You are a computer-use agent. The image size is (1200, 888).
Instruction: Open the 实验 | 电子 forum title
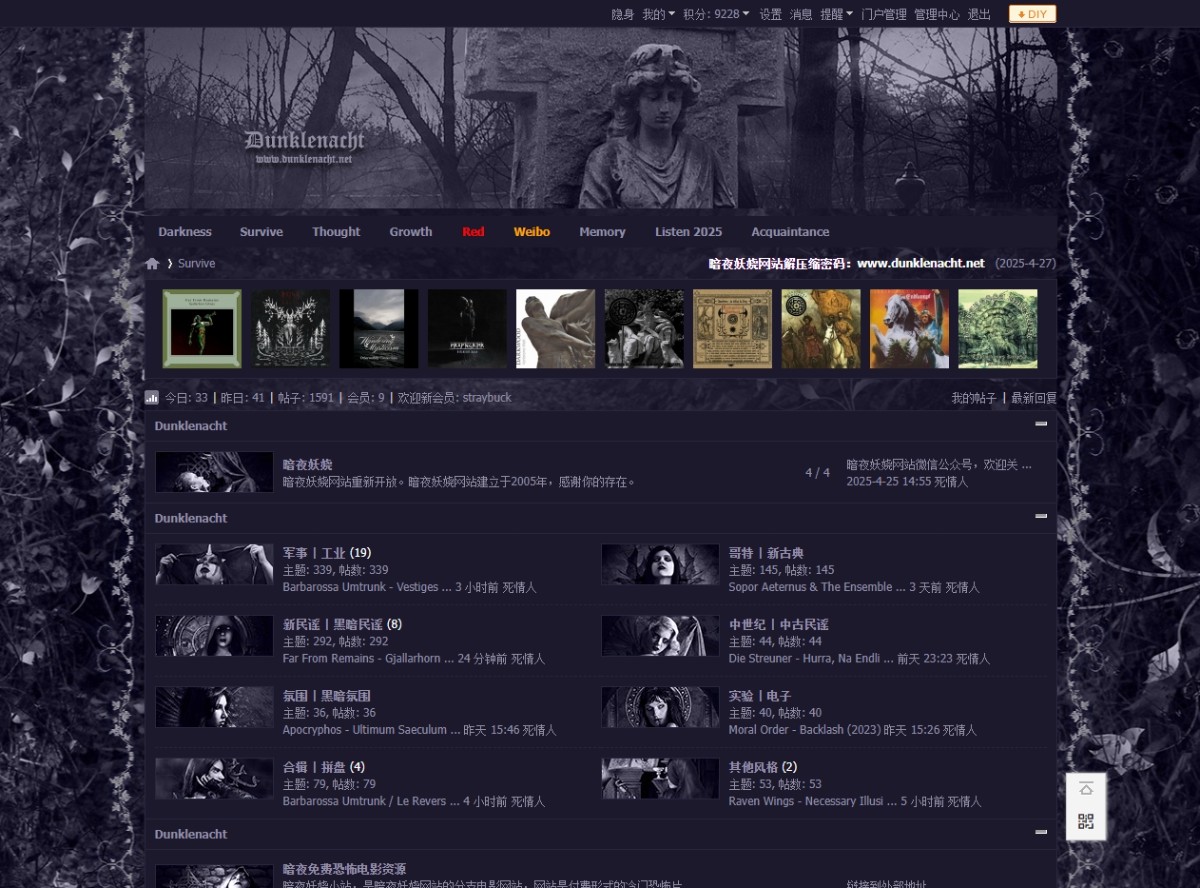760,696
